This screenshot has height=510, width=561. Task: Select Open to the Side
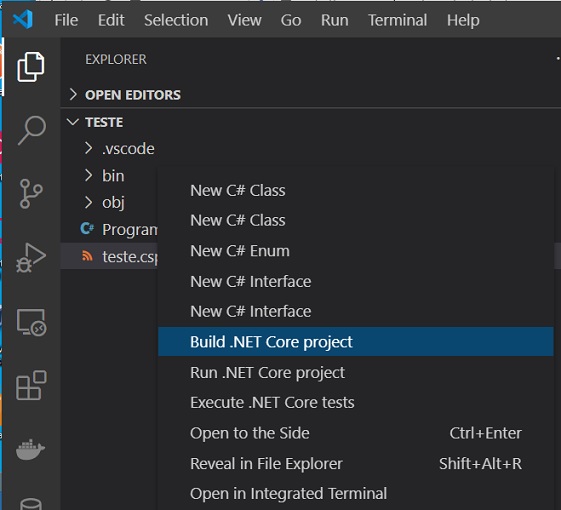tap(356, 433)
